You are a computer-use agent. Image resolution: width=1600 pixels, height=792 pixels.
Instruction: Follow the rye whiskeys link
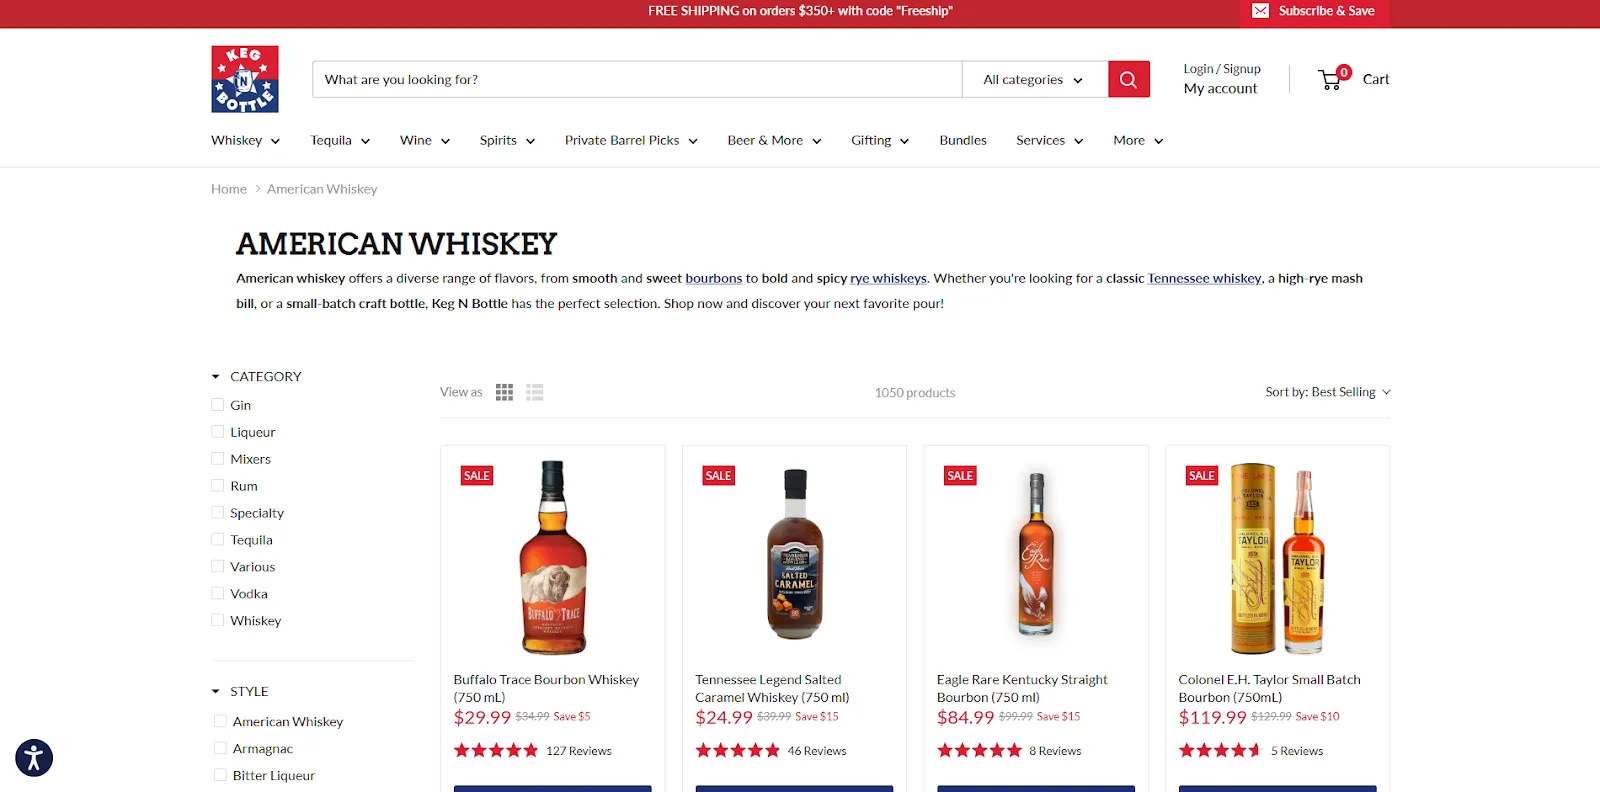pyautogui.click(x=889, y=279)
